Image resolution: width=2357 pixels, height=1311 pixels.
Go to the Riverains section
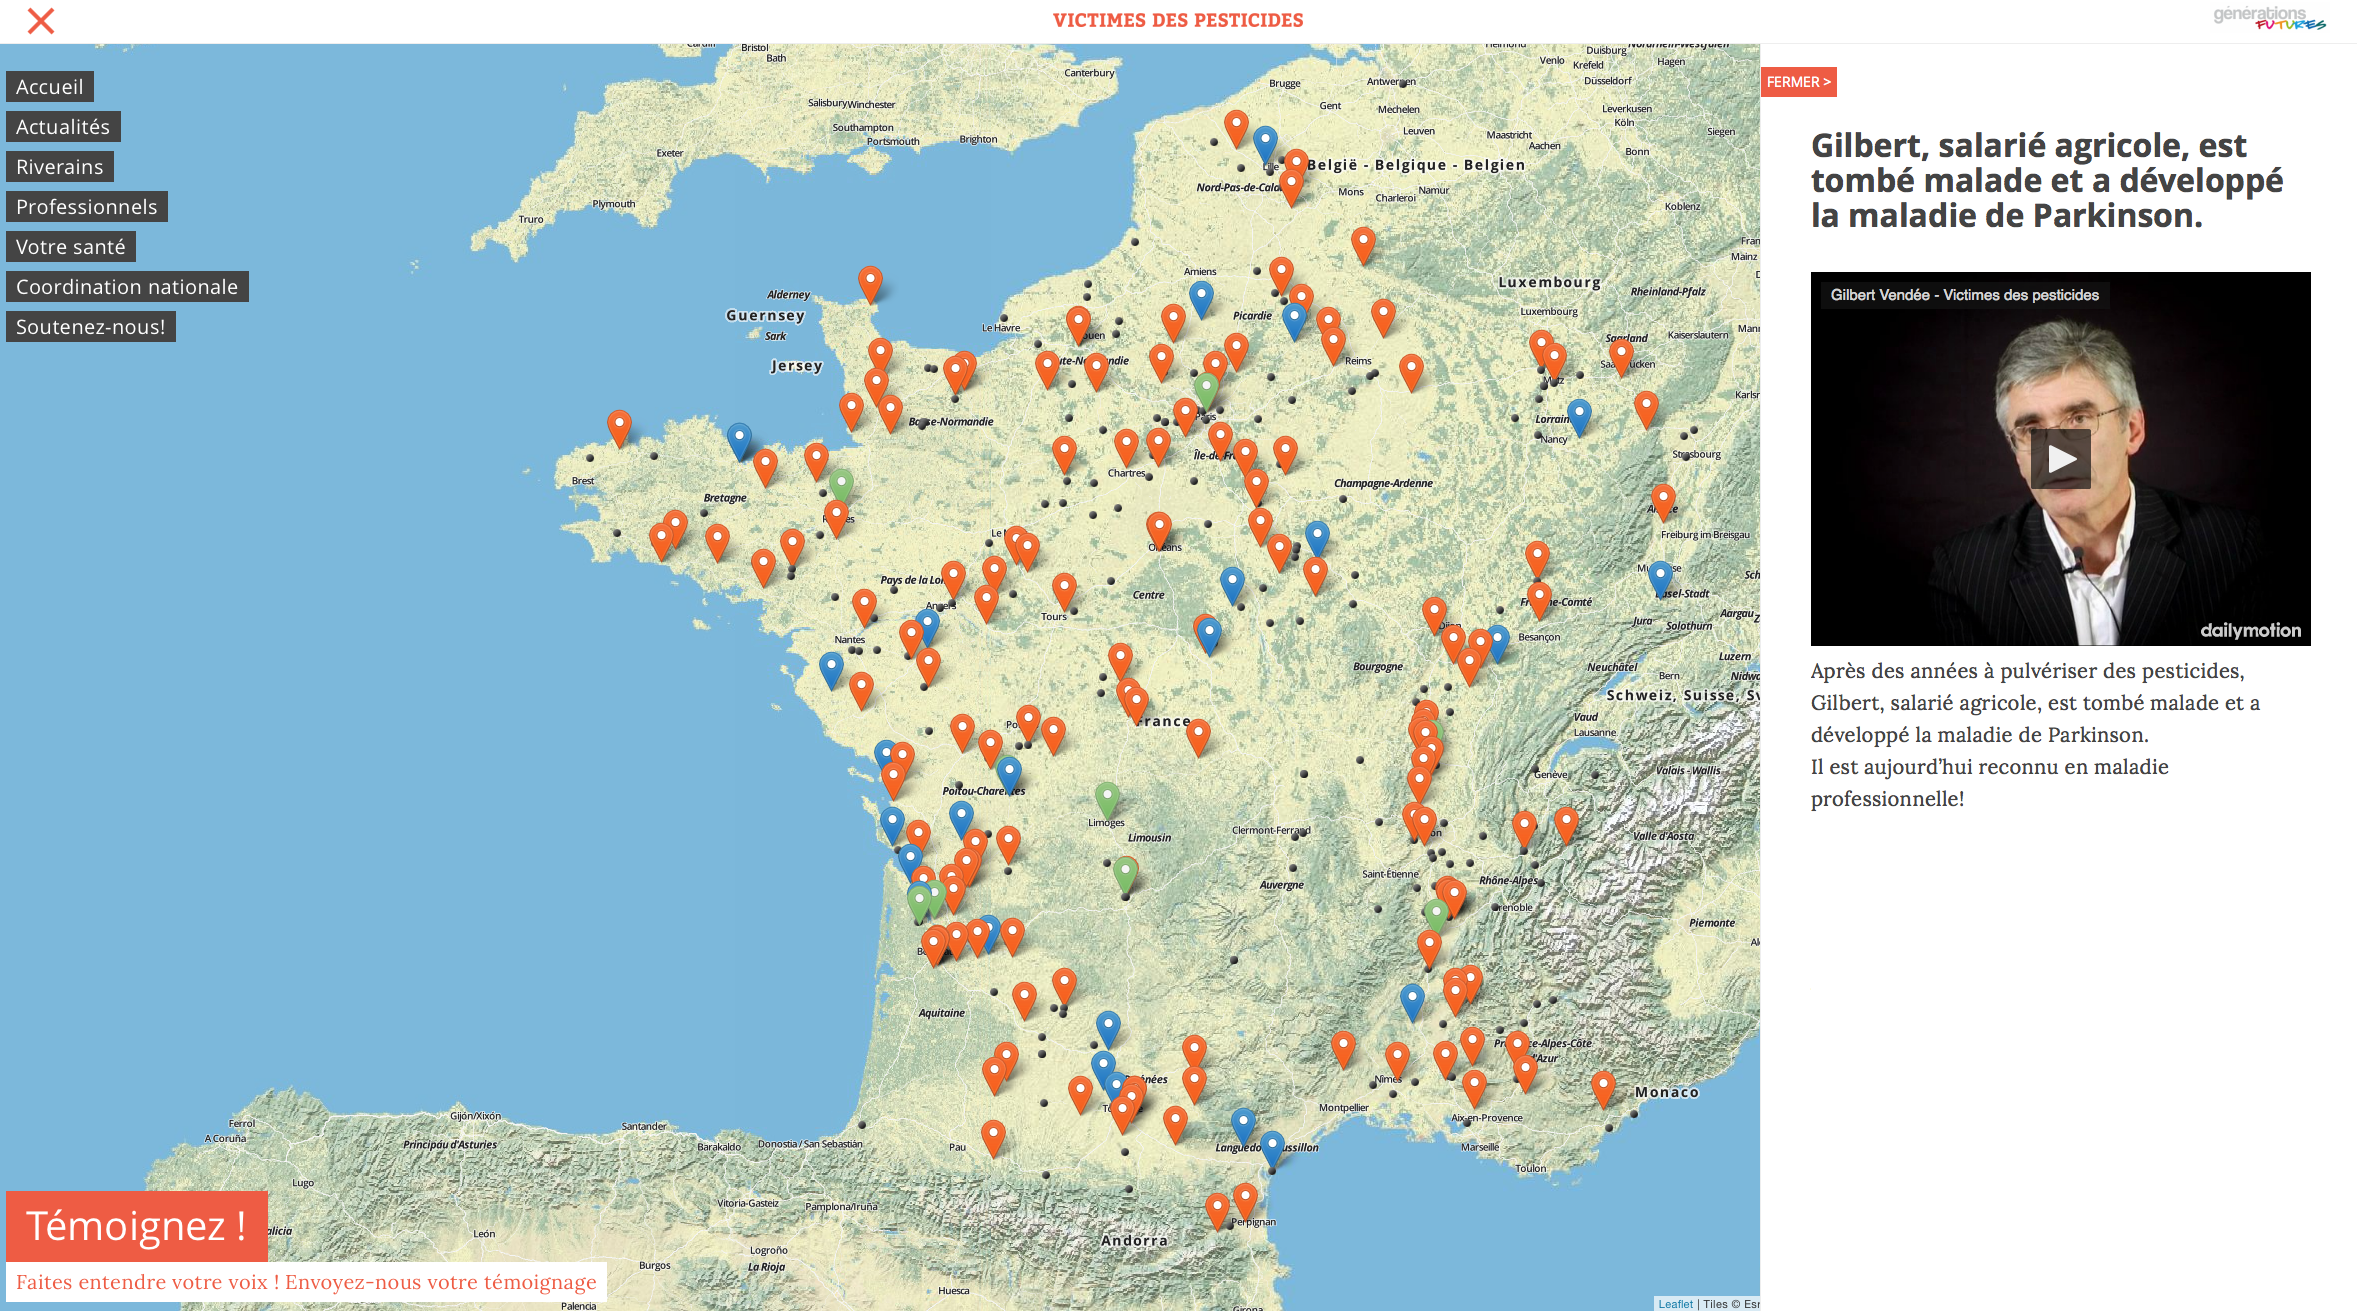click(60, 167)
